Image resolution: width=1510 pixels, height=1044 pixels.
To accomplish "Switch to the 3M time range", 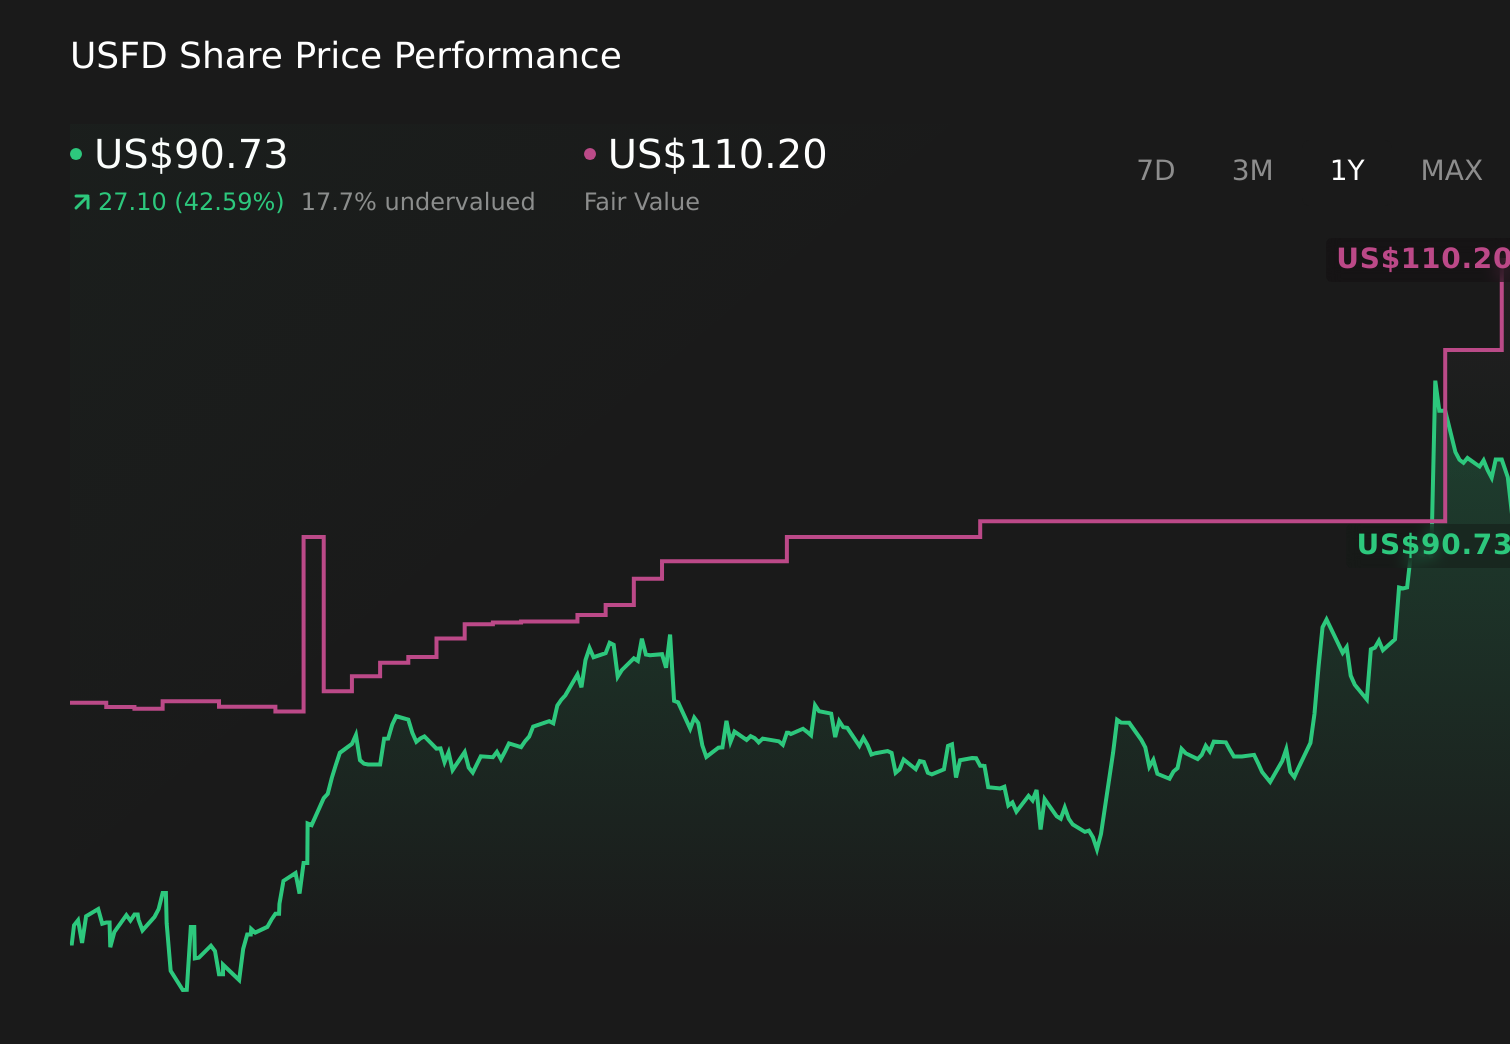I will [x=1251, y=170].
